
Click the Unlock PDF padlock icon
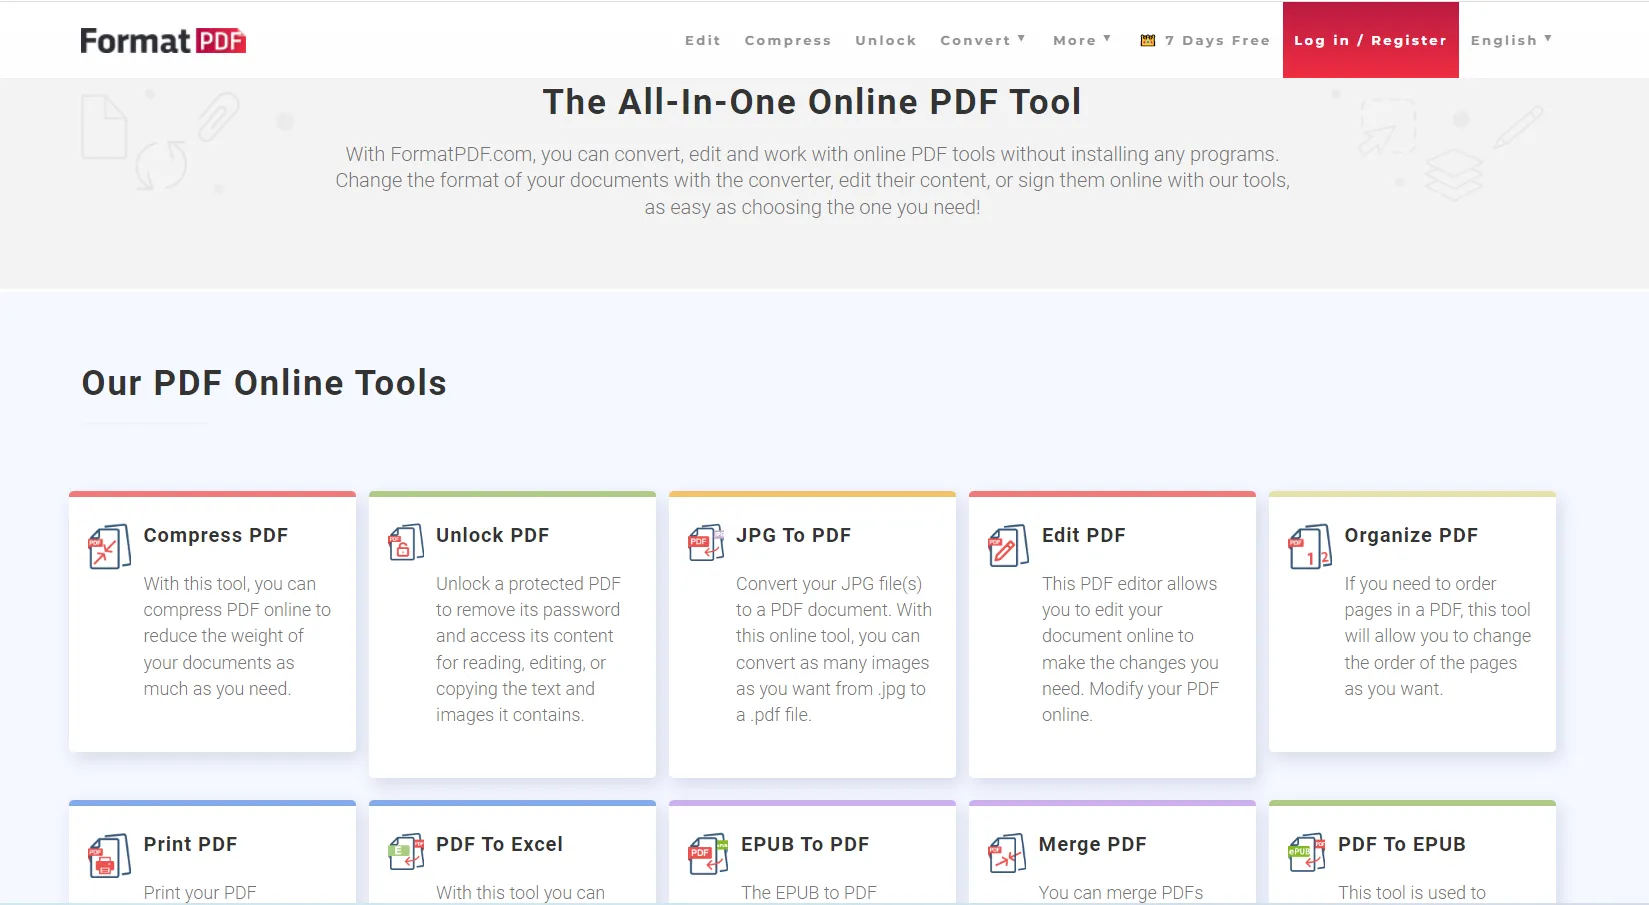404,543
